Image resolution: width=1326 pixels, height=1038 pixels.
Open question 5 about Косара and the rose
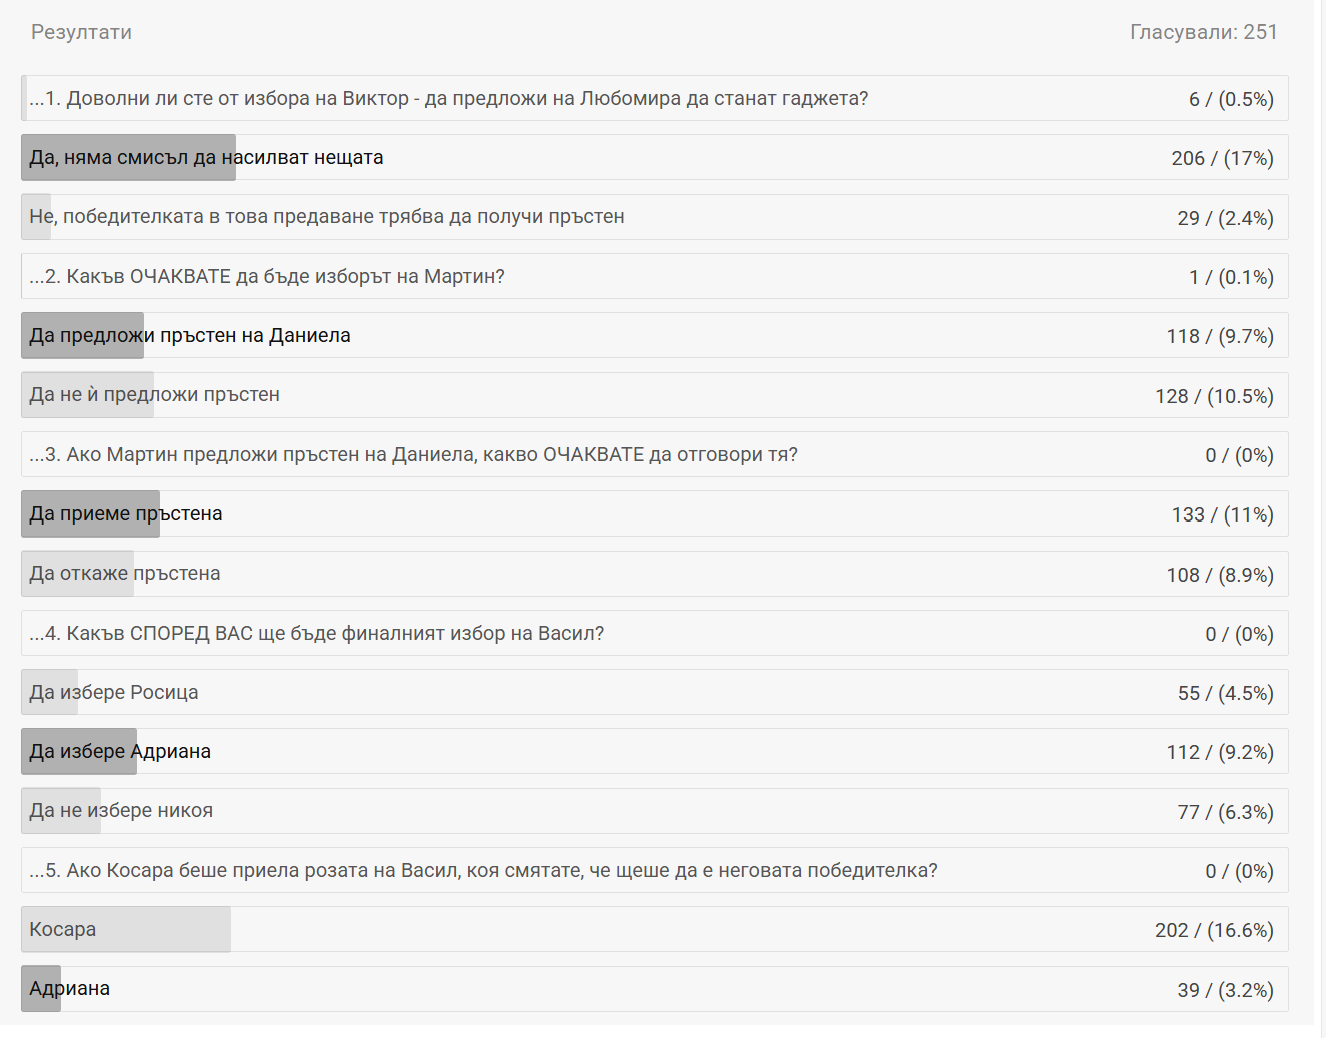[x=484, y=871]
